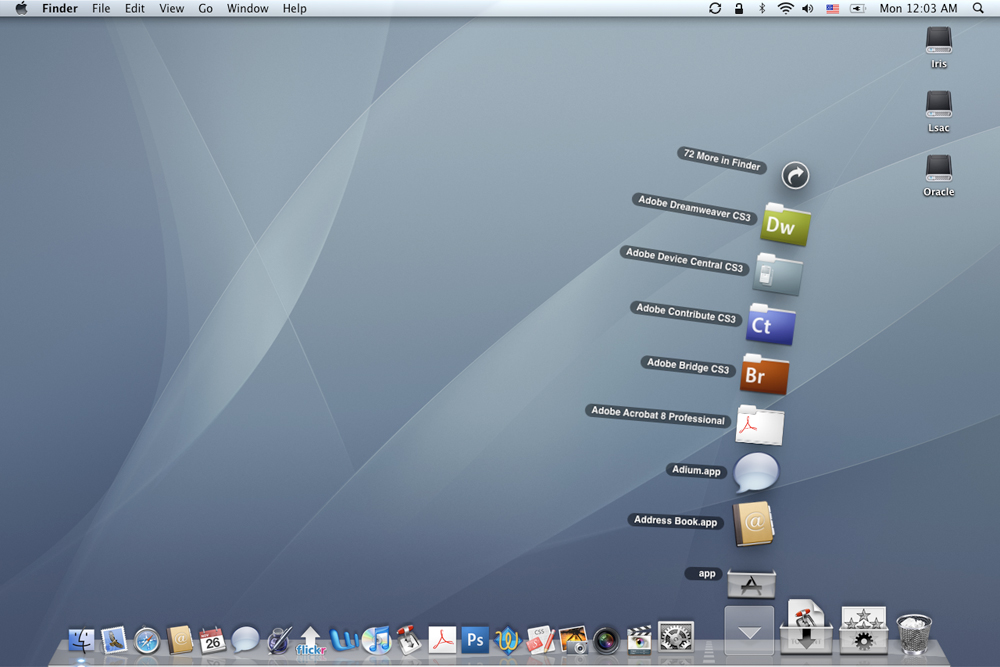
Task: Click the battery status icon
Action: pyautogui.click(x=858, y=8)
